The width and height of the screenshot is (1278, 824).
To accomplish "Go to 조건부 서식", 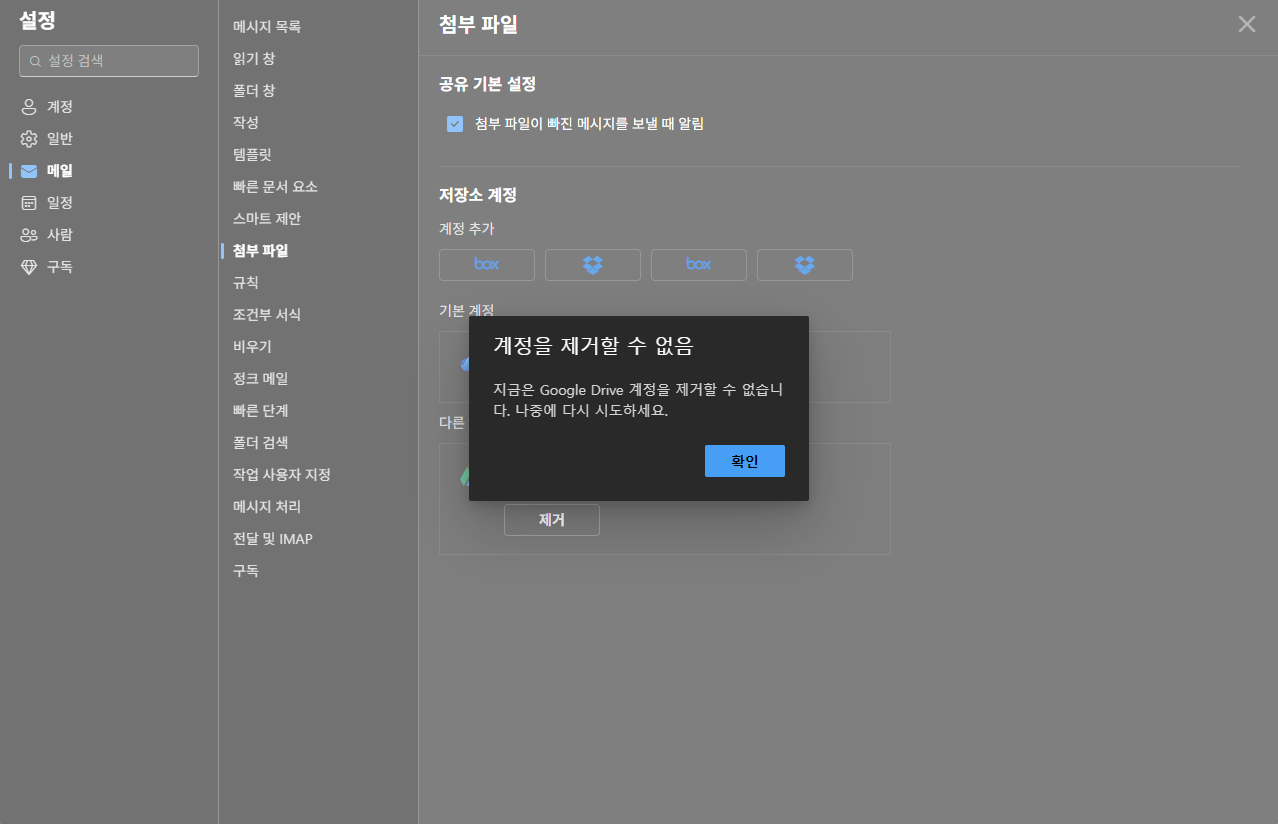I will click(x=267, y=314).
